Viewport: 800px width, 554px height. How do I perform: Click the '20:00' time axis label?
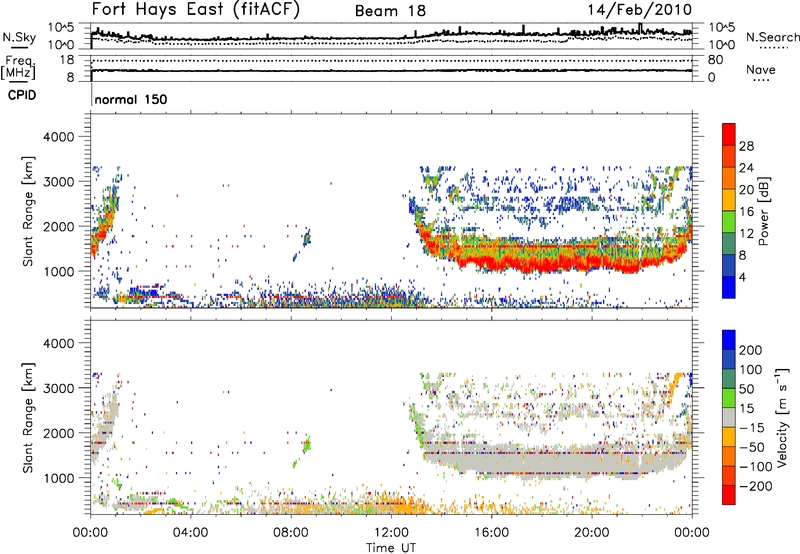591,533
